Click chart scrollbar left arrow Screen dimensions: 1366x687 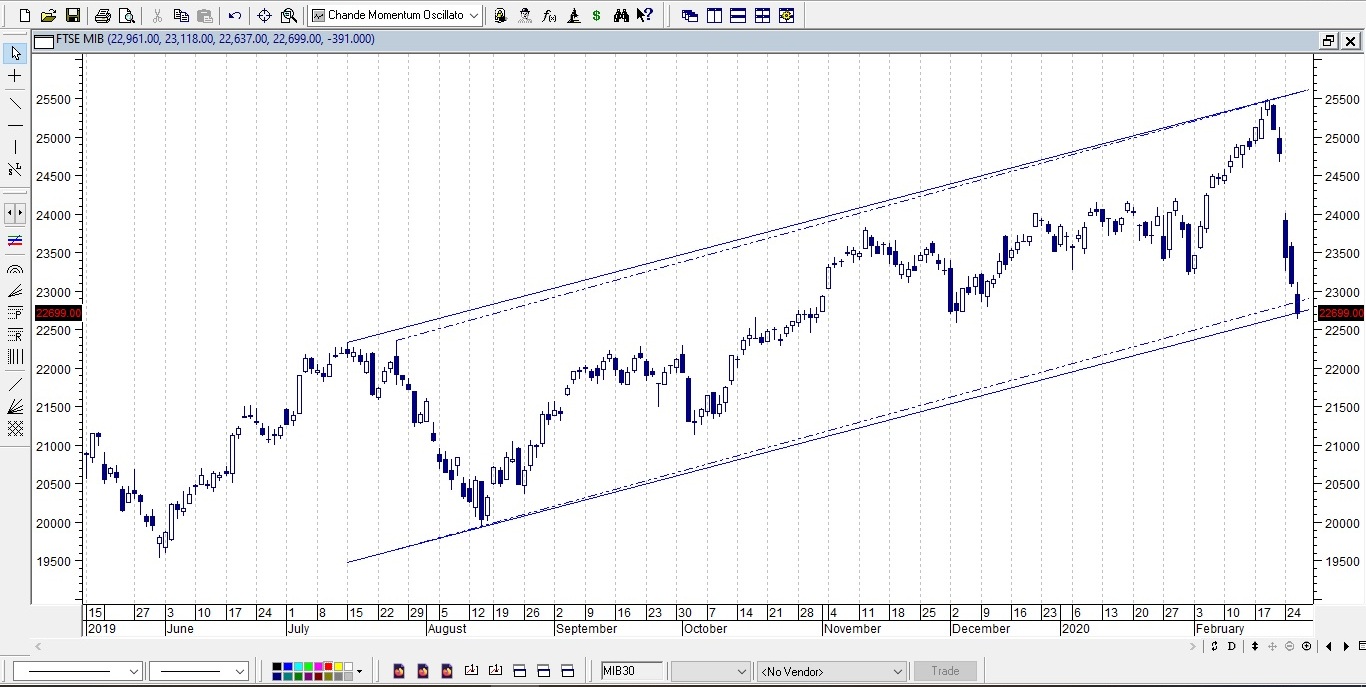point(38,647)
